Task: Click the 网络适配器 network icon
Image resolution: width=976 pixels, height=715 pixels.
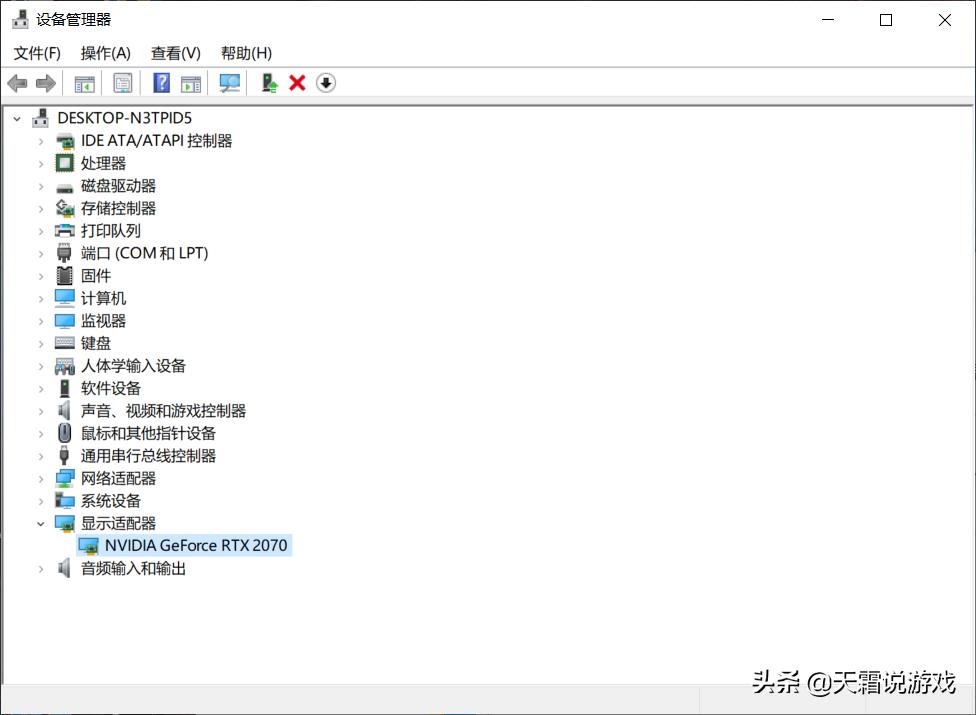Action: [x=65, y=478]
